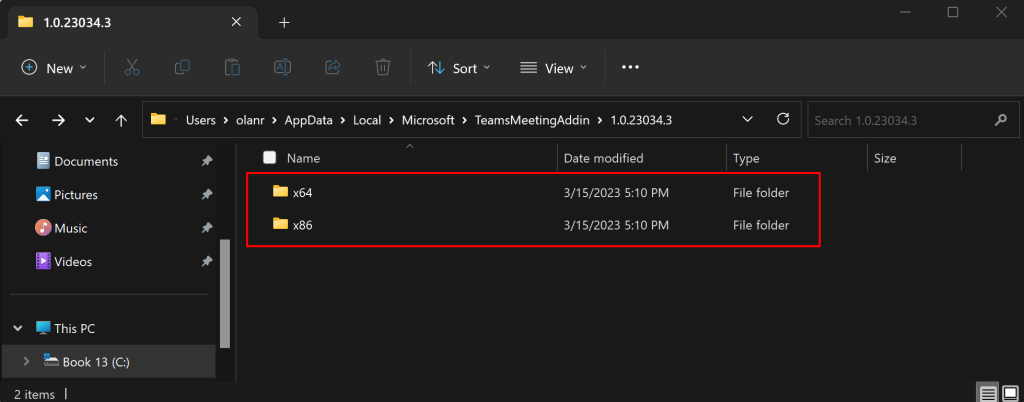Screen dimensions: 1024x402
Task: Tick the select-all checkbox beside Name
Action: pyautogui.click(x=269, y=158)
